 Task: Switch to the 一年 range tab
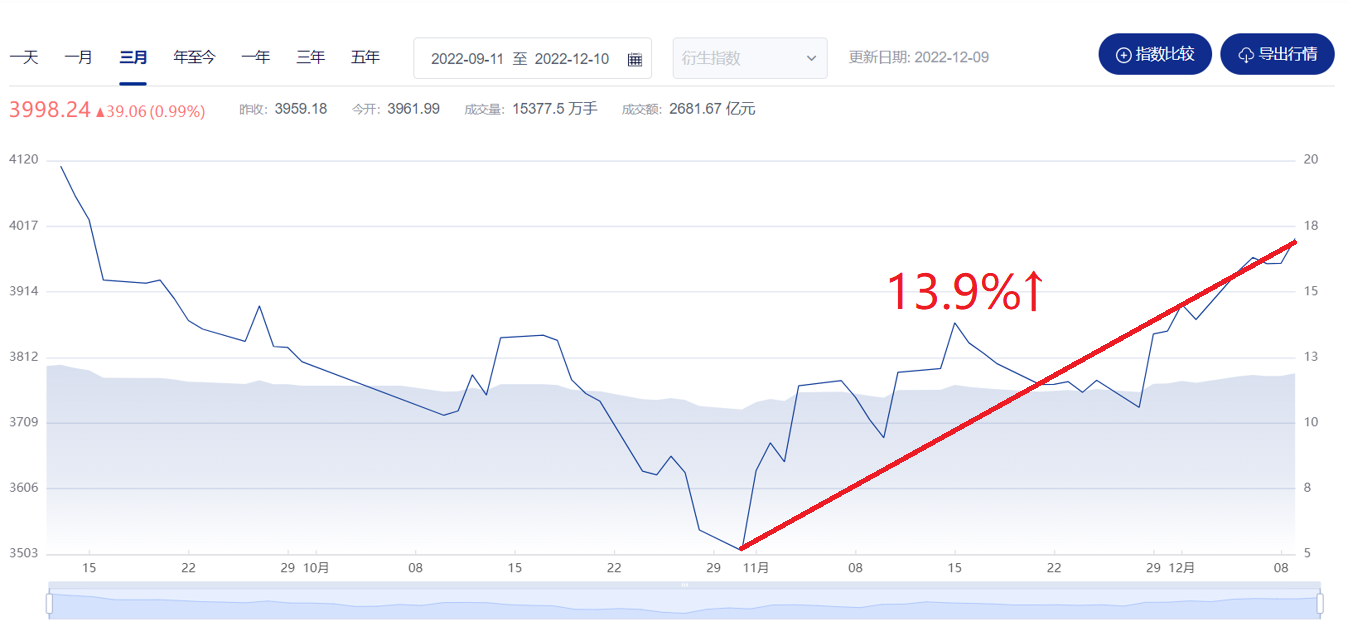(255, 57)
